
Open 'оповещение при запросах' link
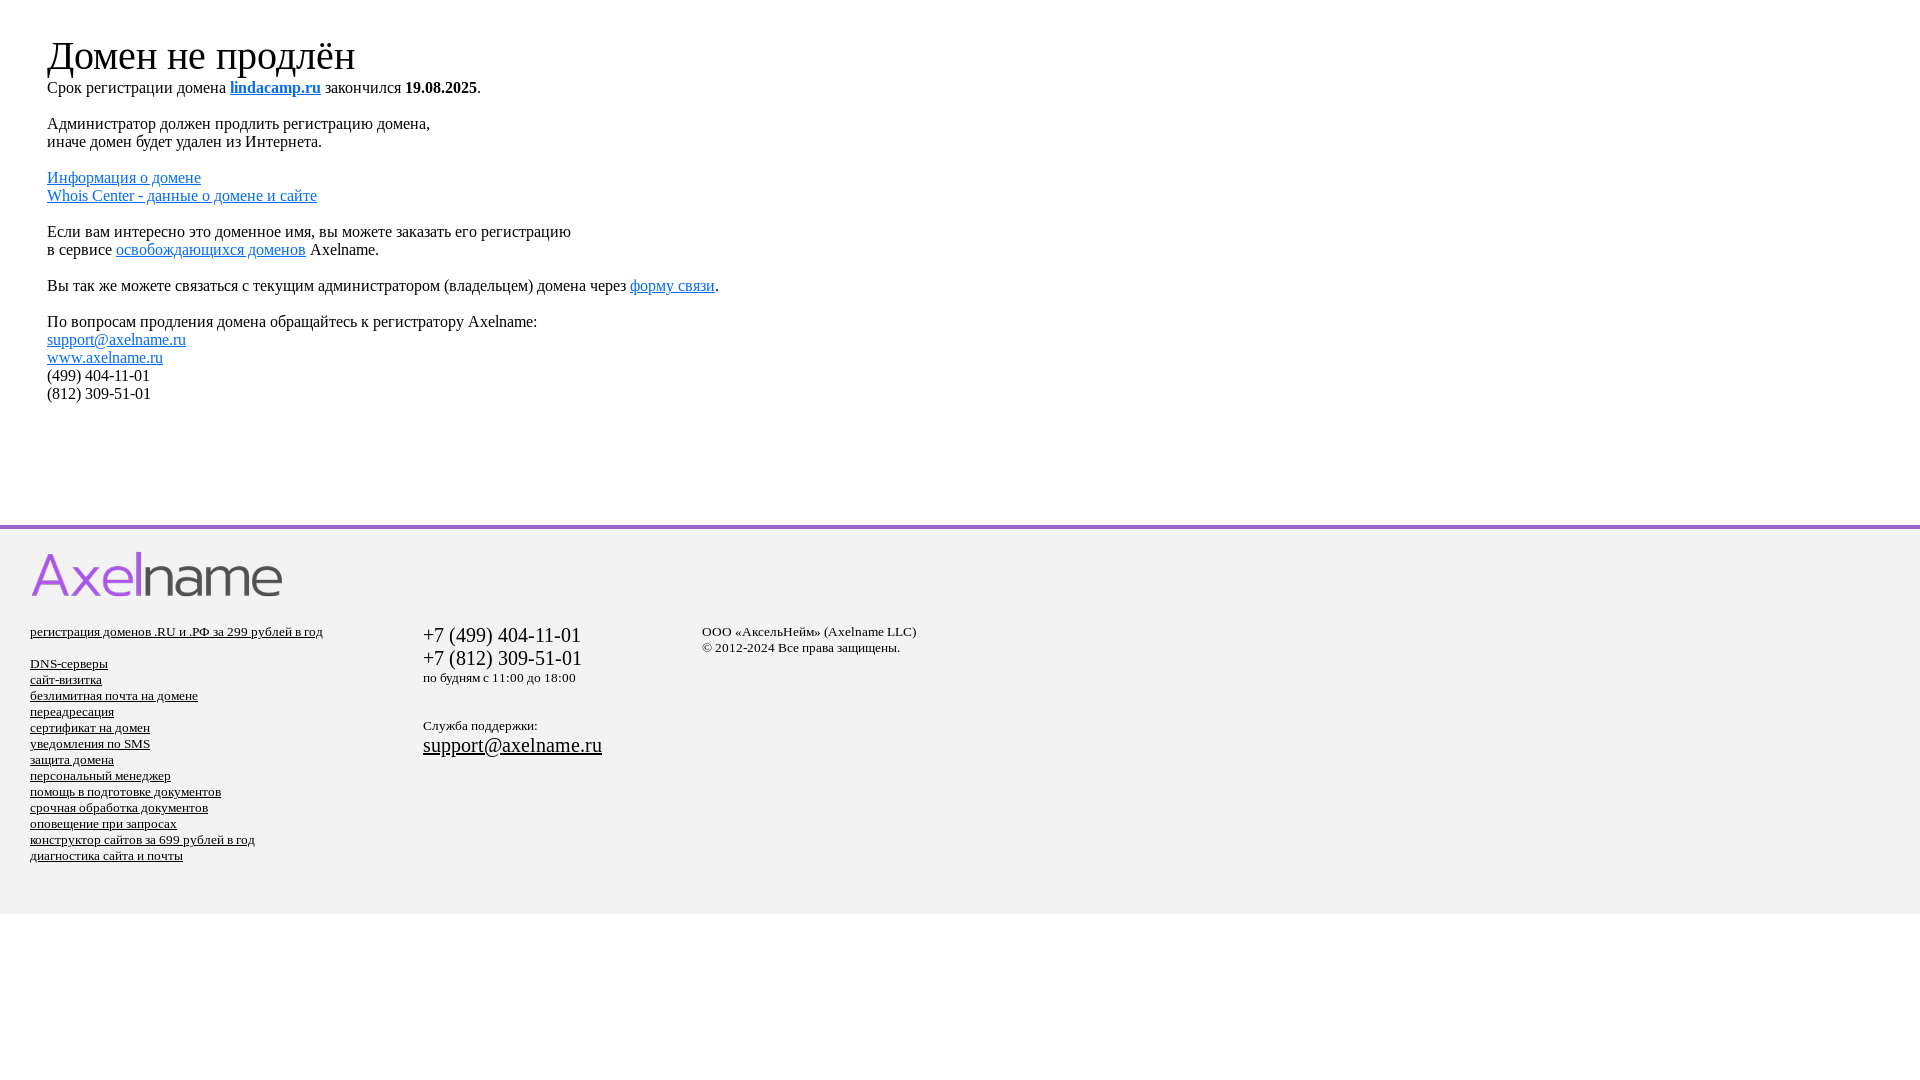(x=103, y=824)
